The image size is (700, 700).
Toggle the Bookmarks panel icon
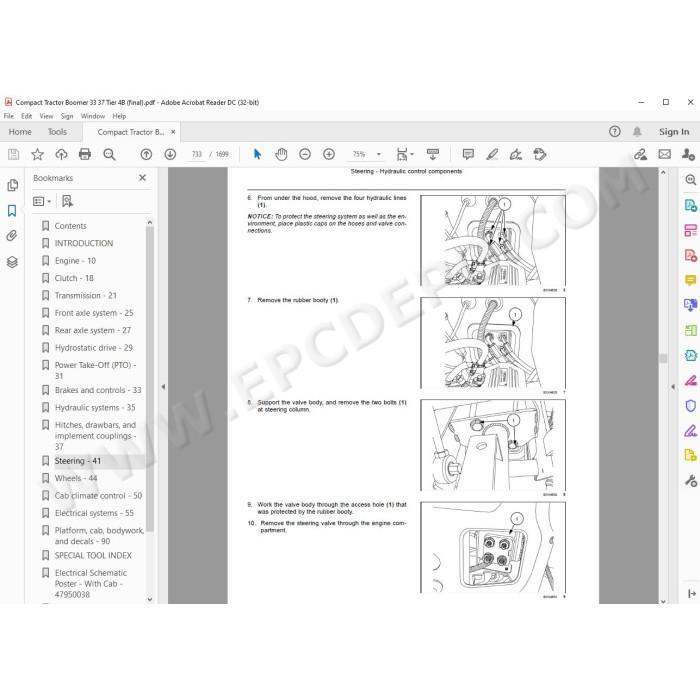[12, 211]
